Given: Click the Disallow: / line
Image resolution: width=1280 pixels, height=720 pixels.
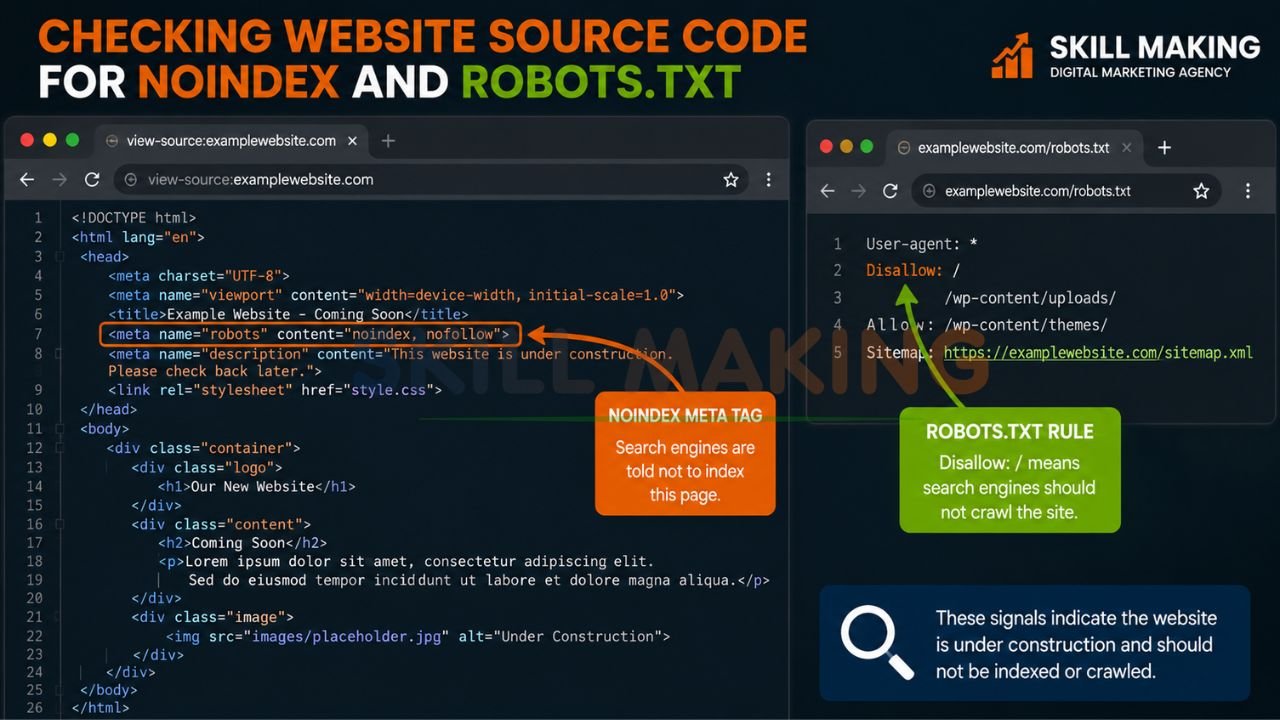Looking at the screenshot, I should click(913, 271).
